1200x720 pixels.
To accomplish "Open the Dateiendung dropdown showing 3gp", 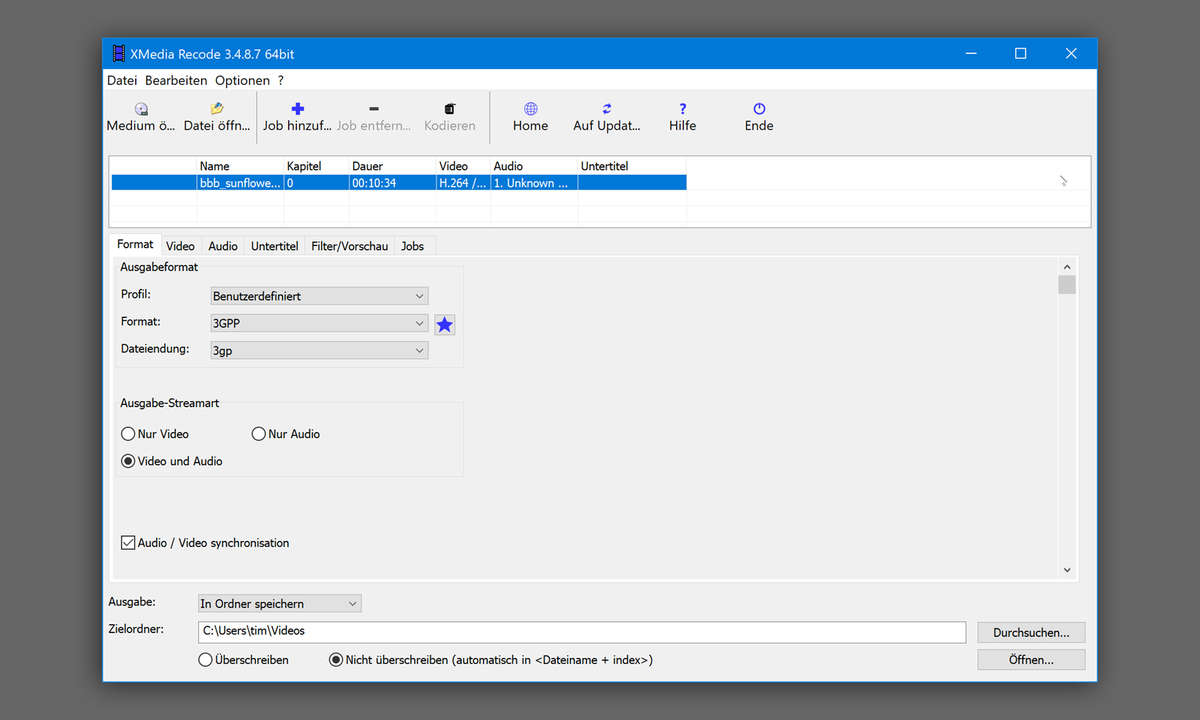I will [319, 351].
